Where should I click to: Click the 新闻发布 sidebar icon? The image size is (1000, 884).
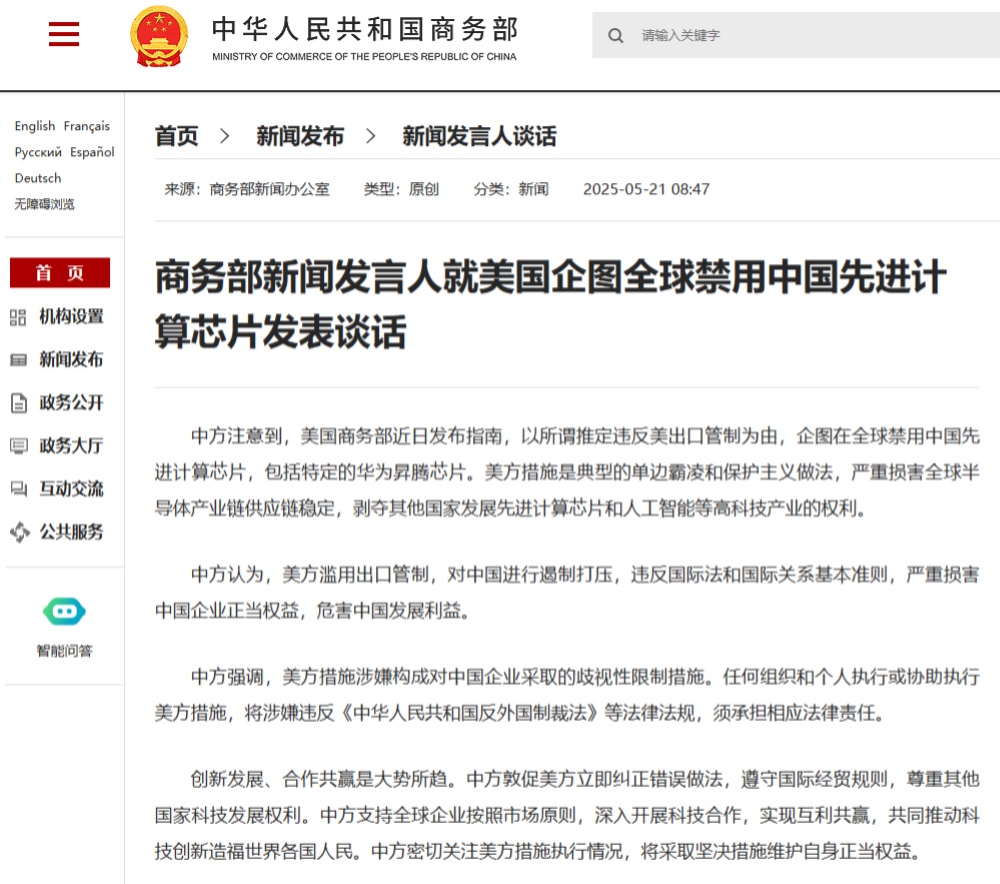(x=18, y=360)
